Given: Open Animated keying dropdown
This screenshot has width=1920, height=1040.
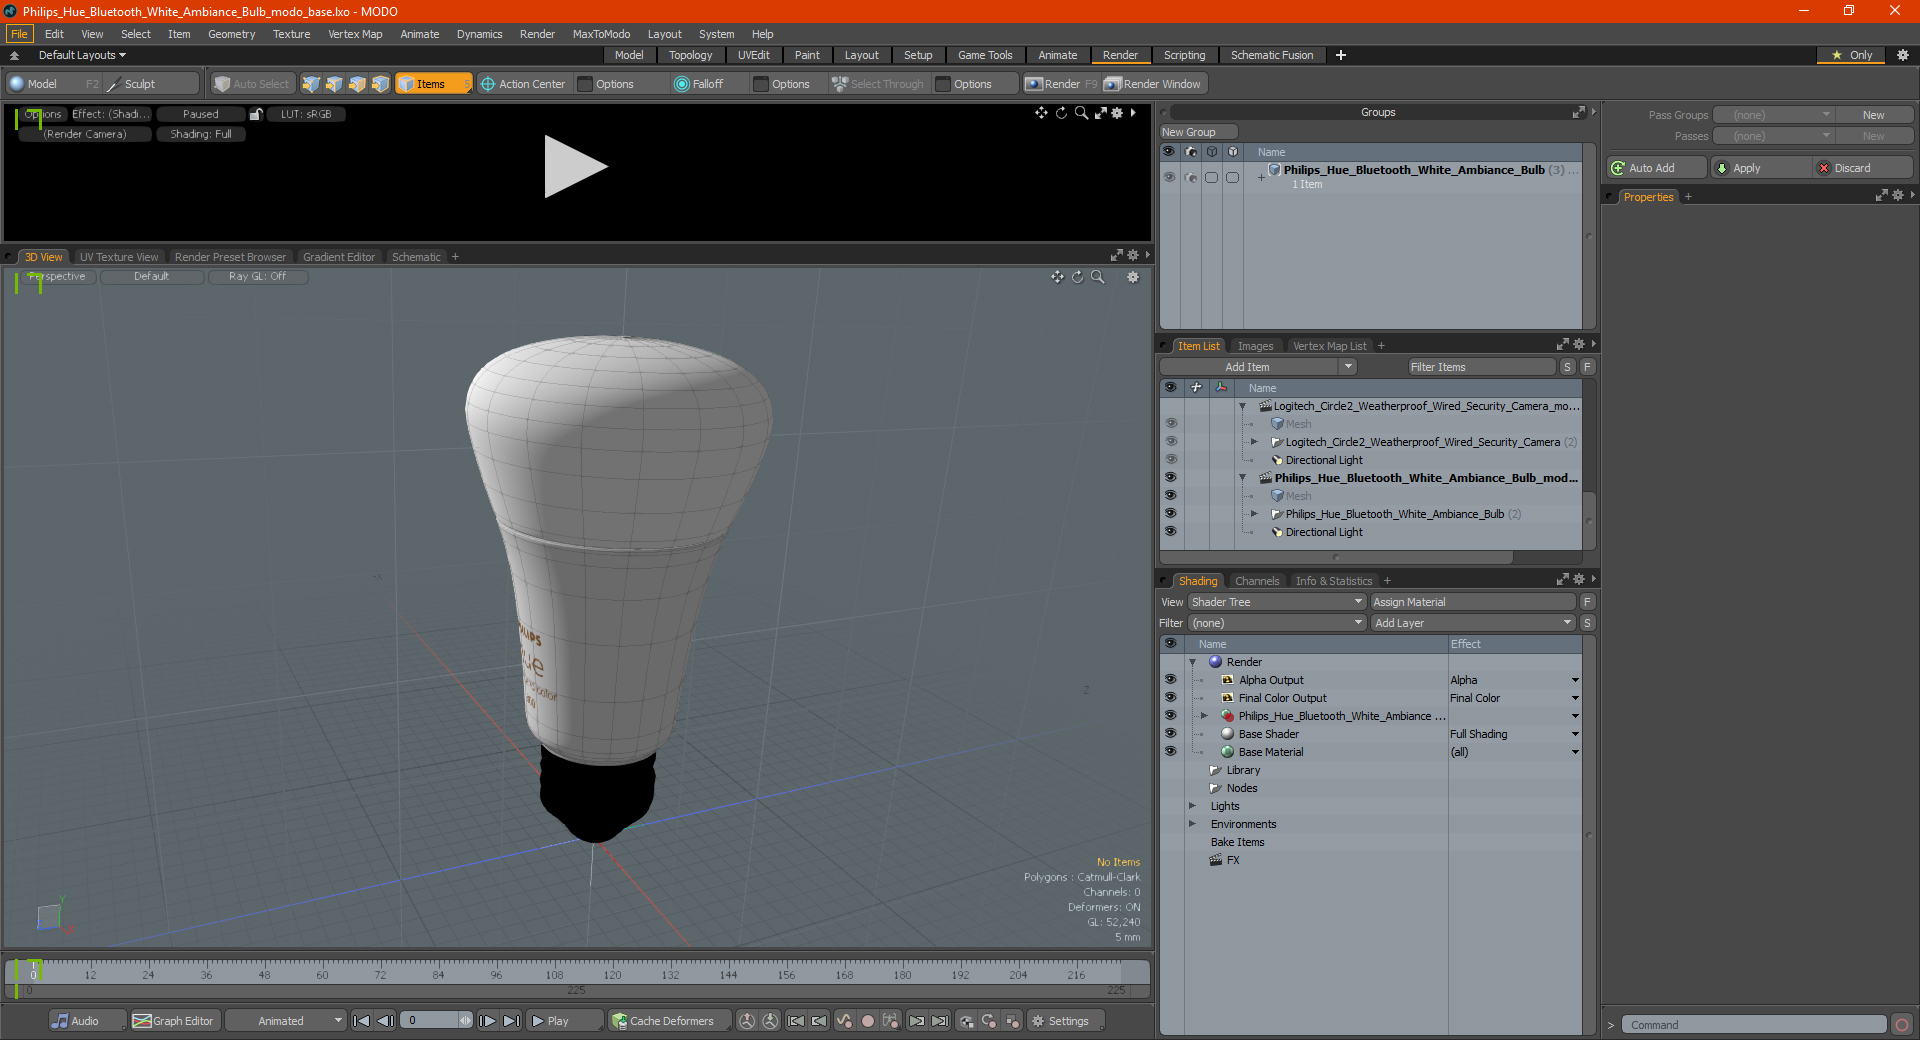Looking at the screenshot, I should tap(286, 1021).
